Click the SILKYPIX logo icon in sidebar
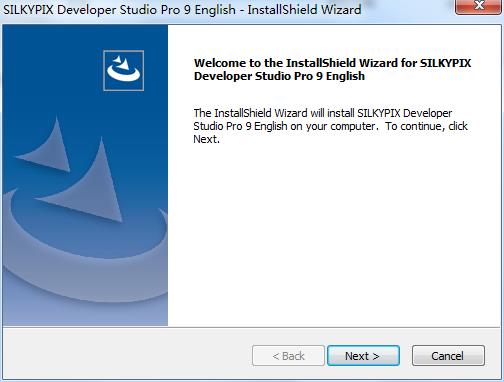 [x=124, y=70]
